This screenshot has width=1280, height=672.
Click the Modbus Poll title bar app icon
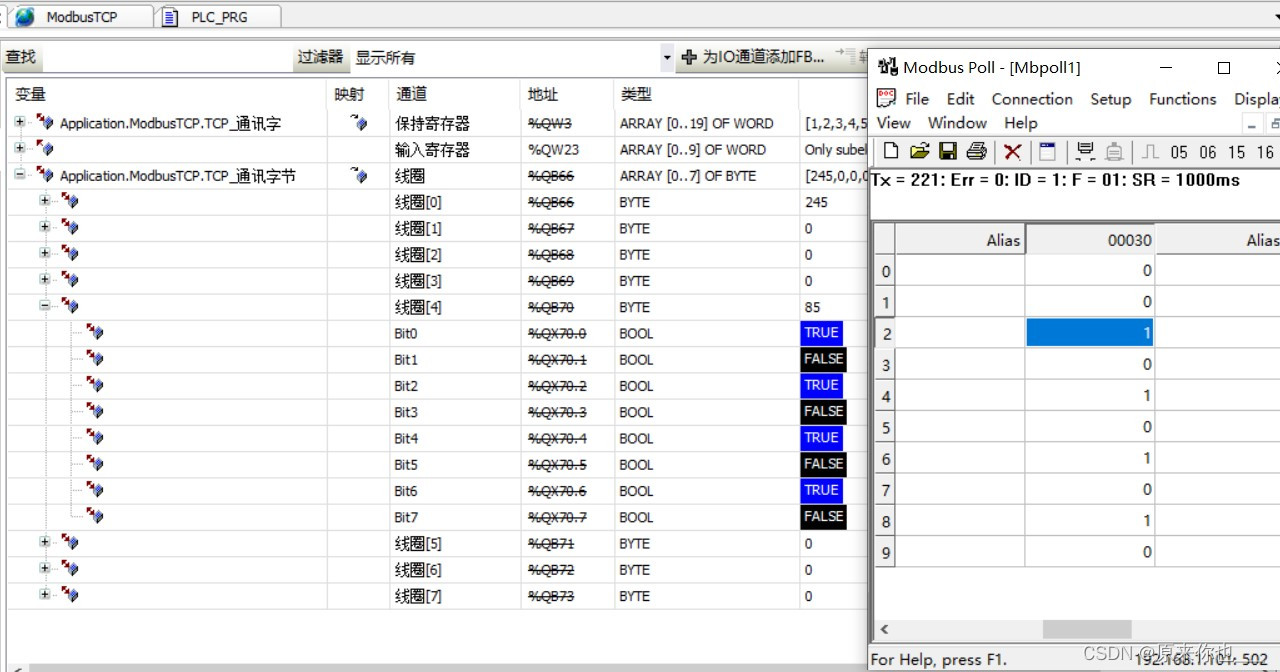point(888,67)
